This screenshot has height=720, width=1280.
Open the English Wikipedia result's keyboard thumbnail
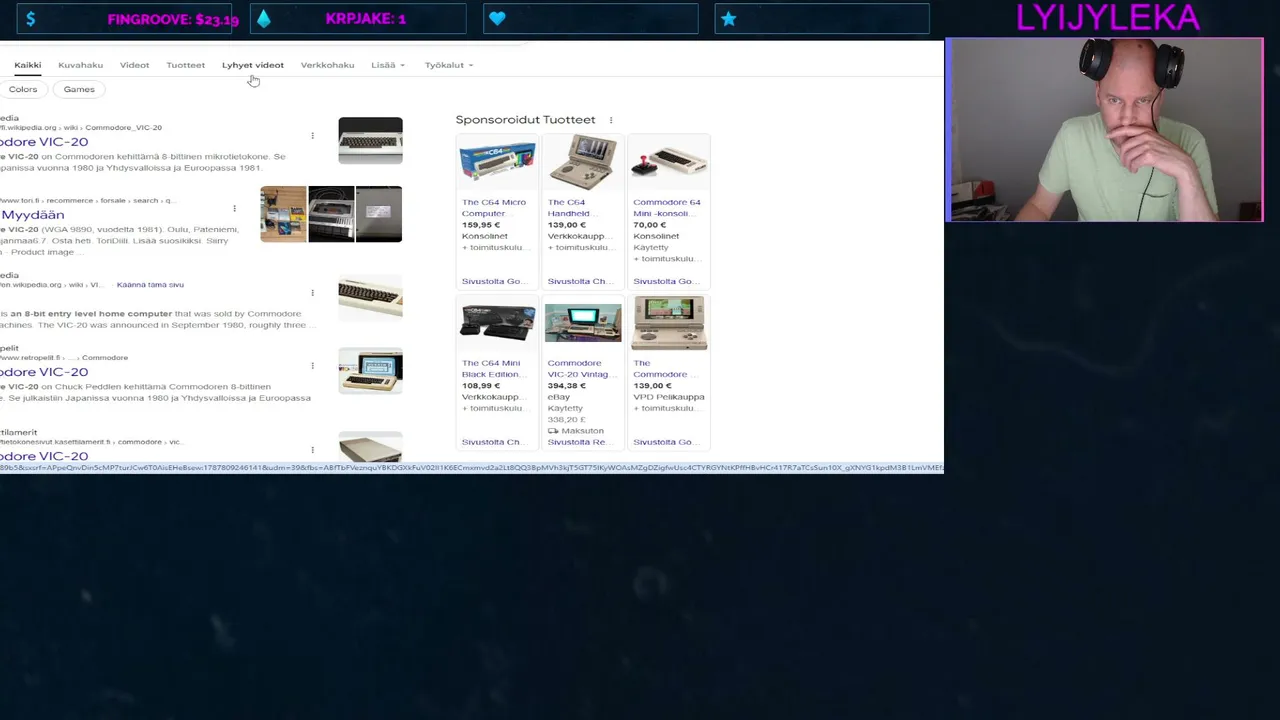click(370, 298)
